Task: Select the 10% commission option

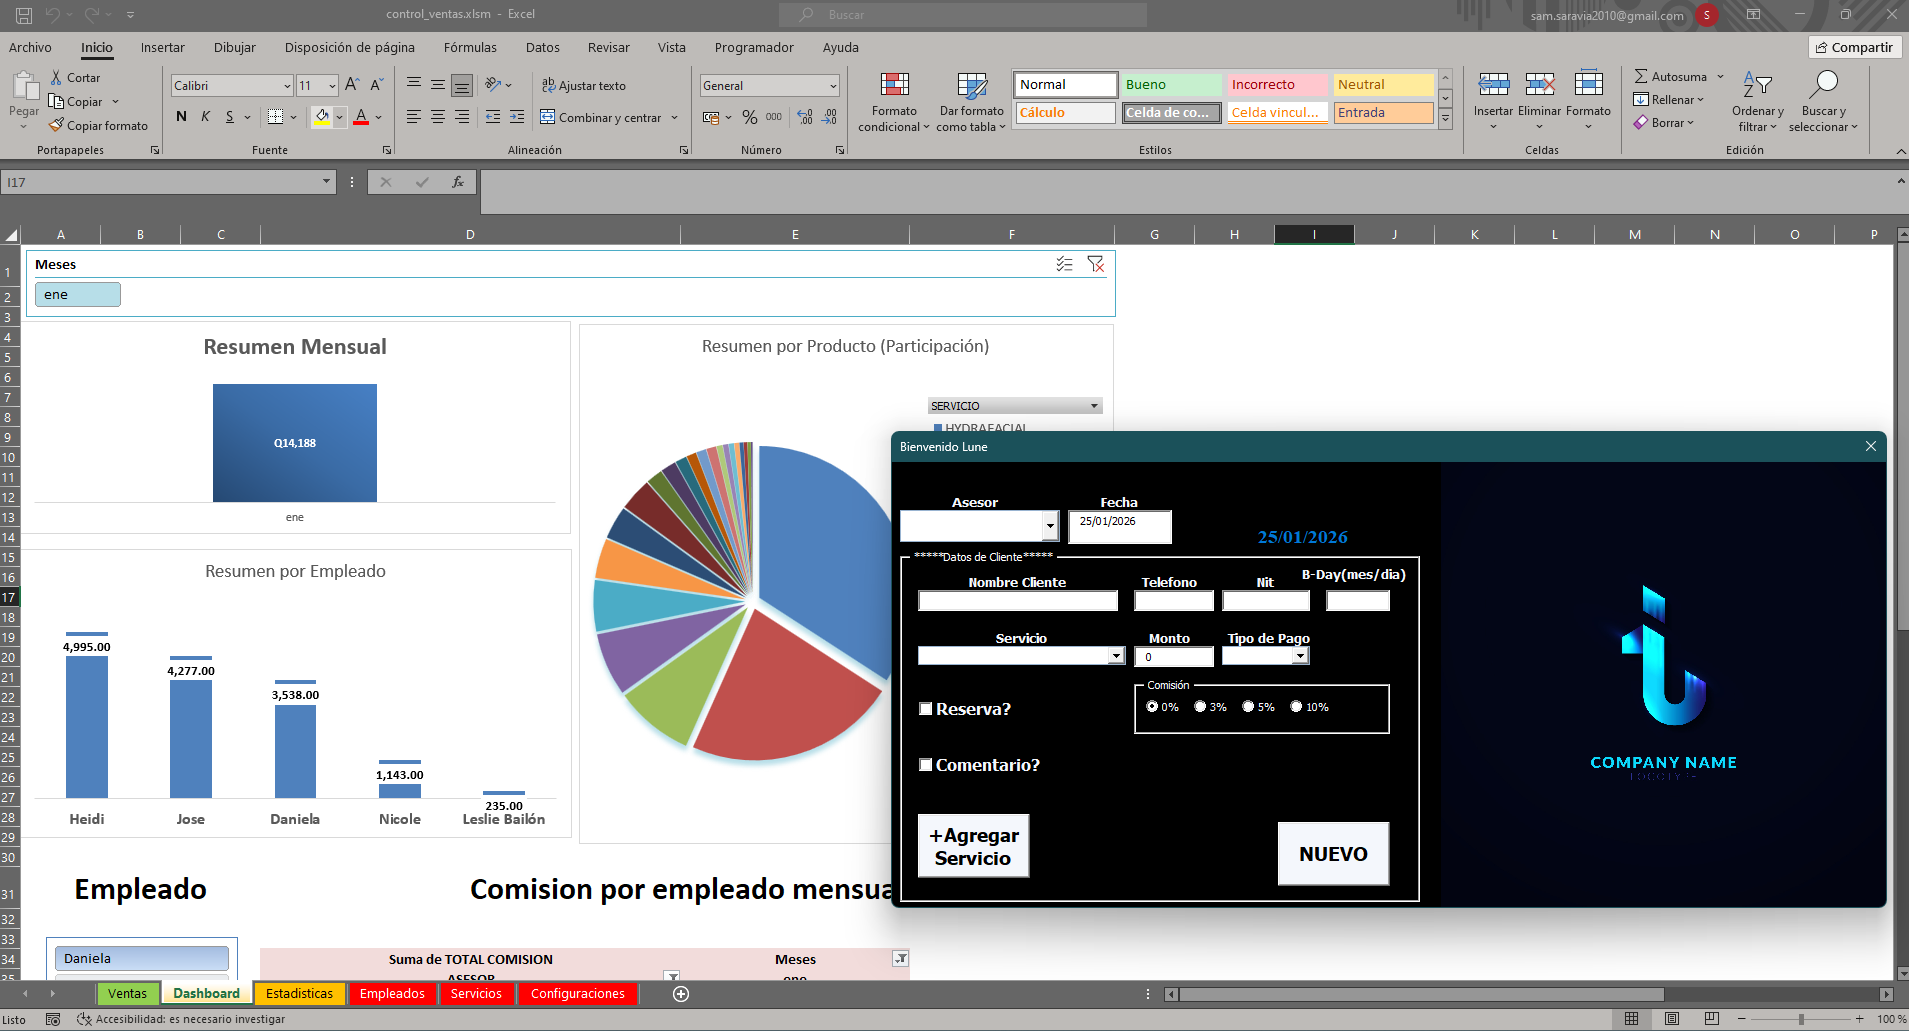Action: coord(1296,706)
